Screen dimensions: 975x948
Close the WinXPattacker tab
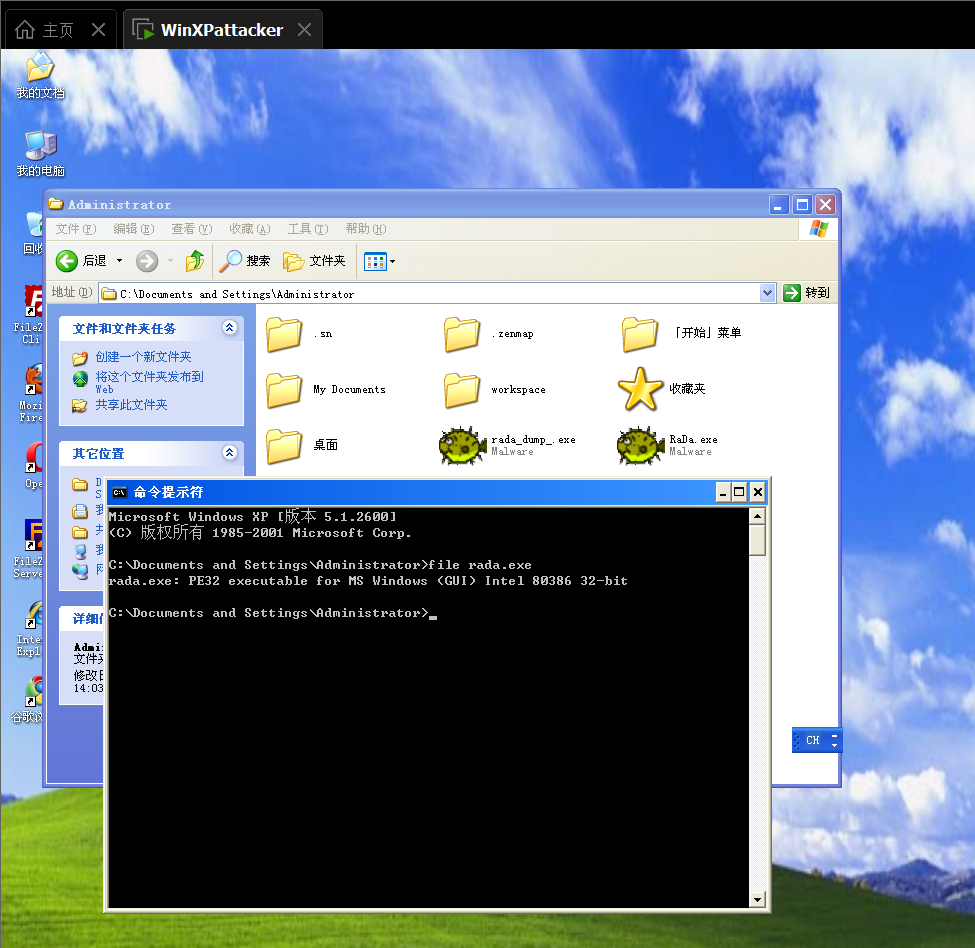(304, 29)
